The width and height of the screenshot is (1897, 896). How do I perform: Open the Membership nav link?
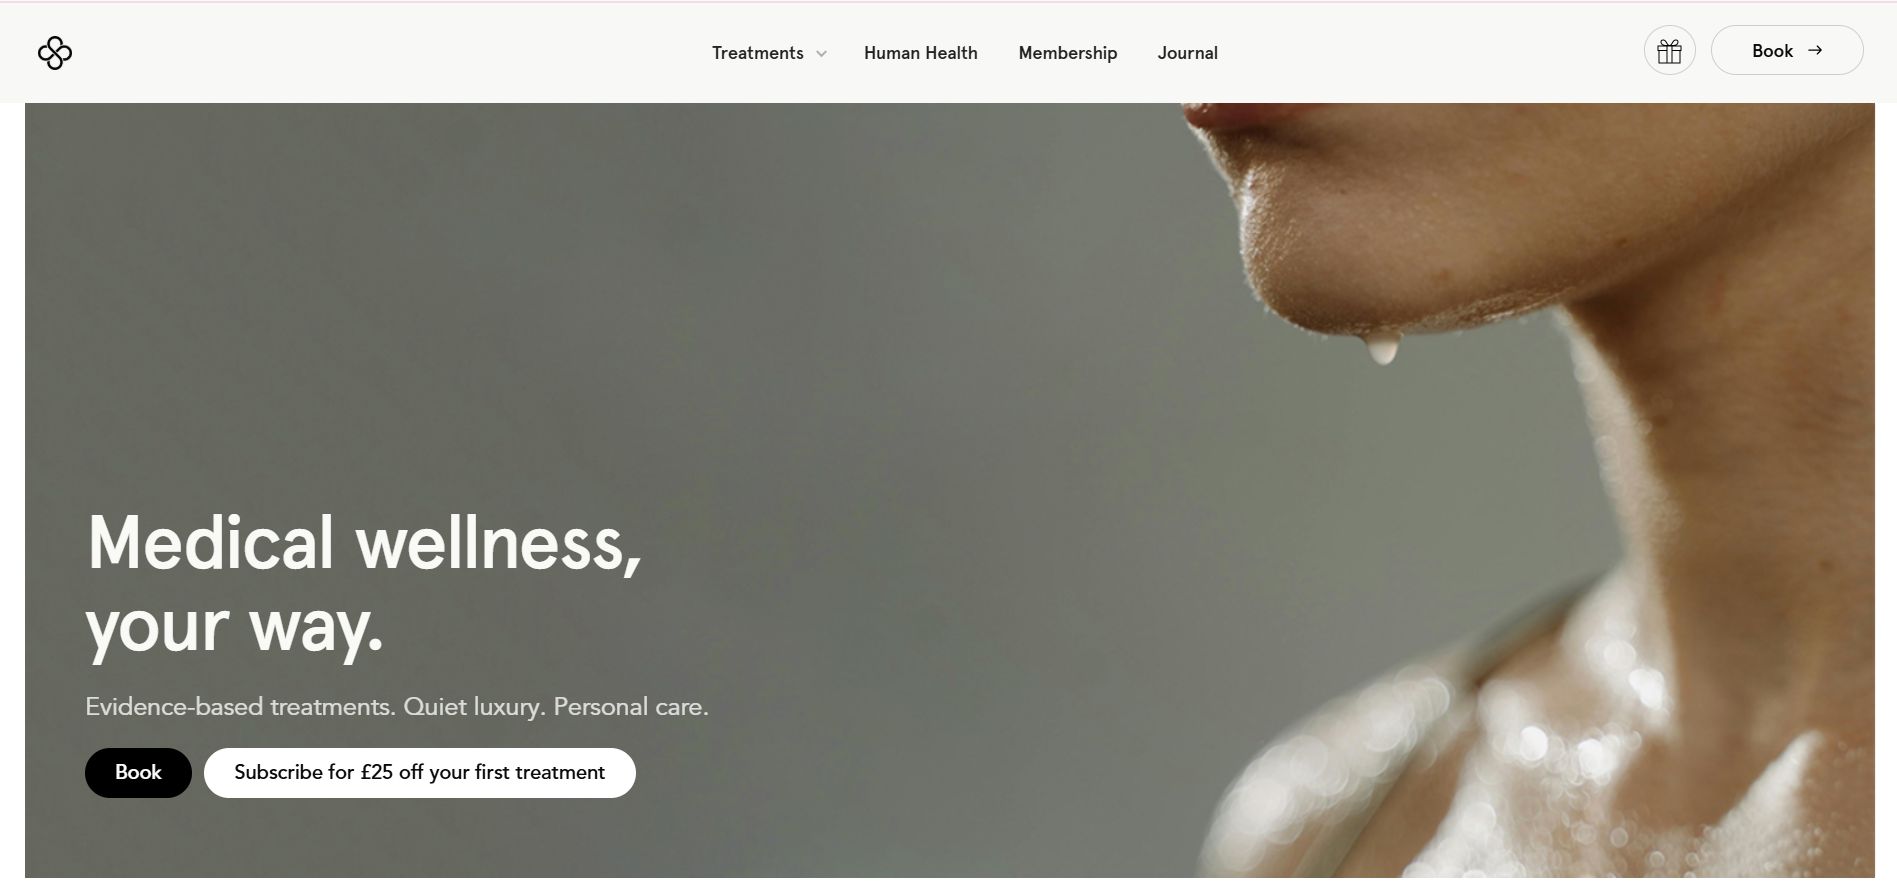point(1068,53)
